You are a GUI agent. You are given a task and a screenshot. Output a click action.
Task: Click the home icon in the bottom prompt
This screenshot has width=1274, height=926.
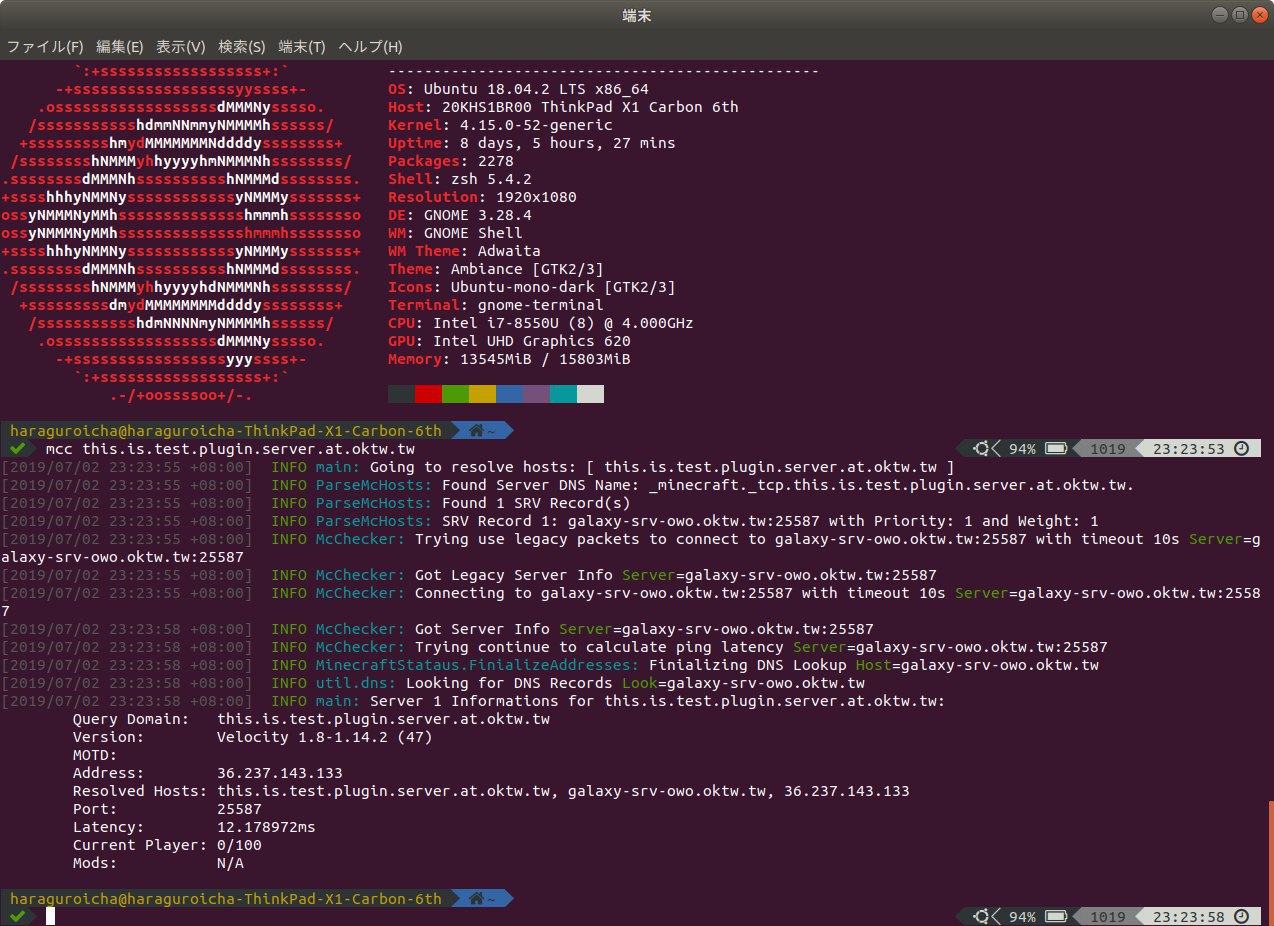(477, 899)
